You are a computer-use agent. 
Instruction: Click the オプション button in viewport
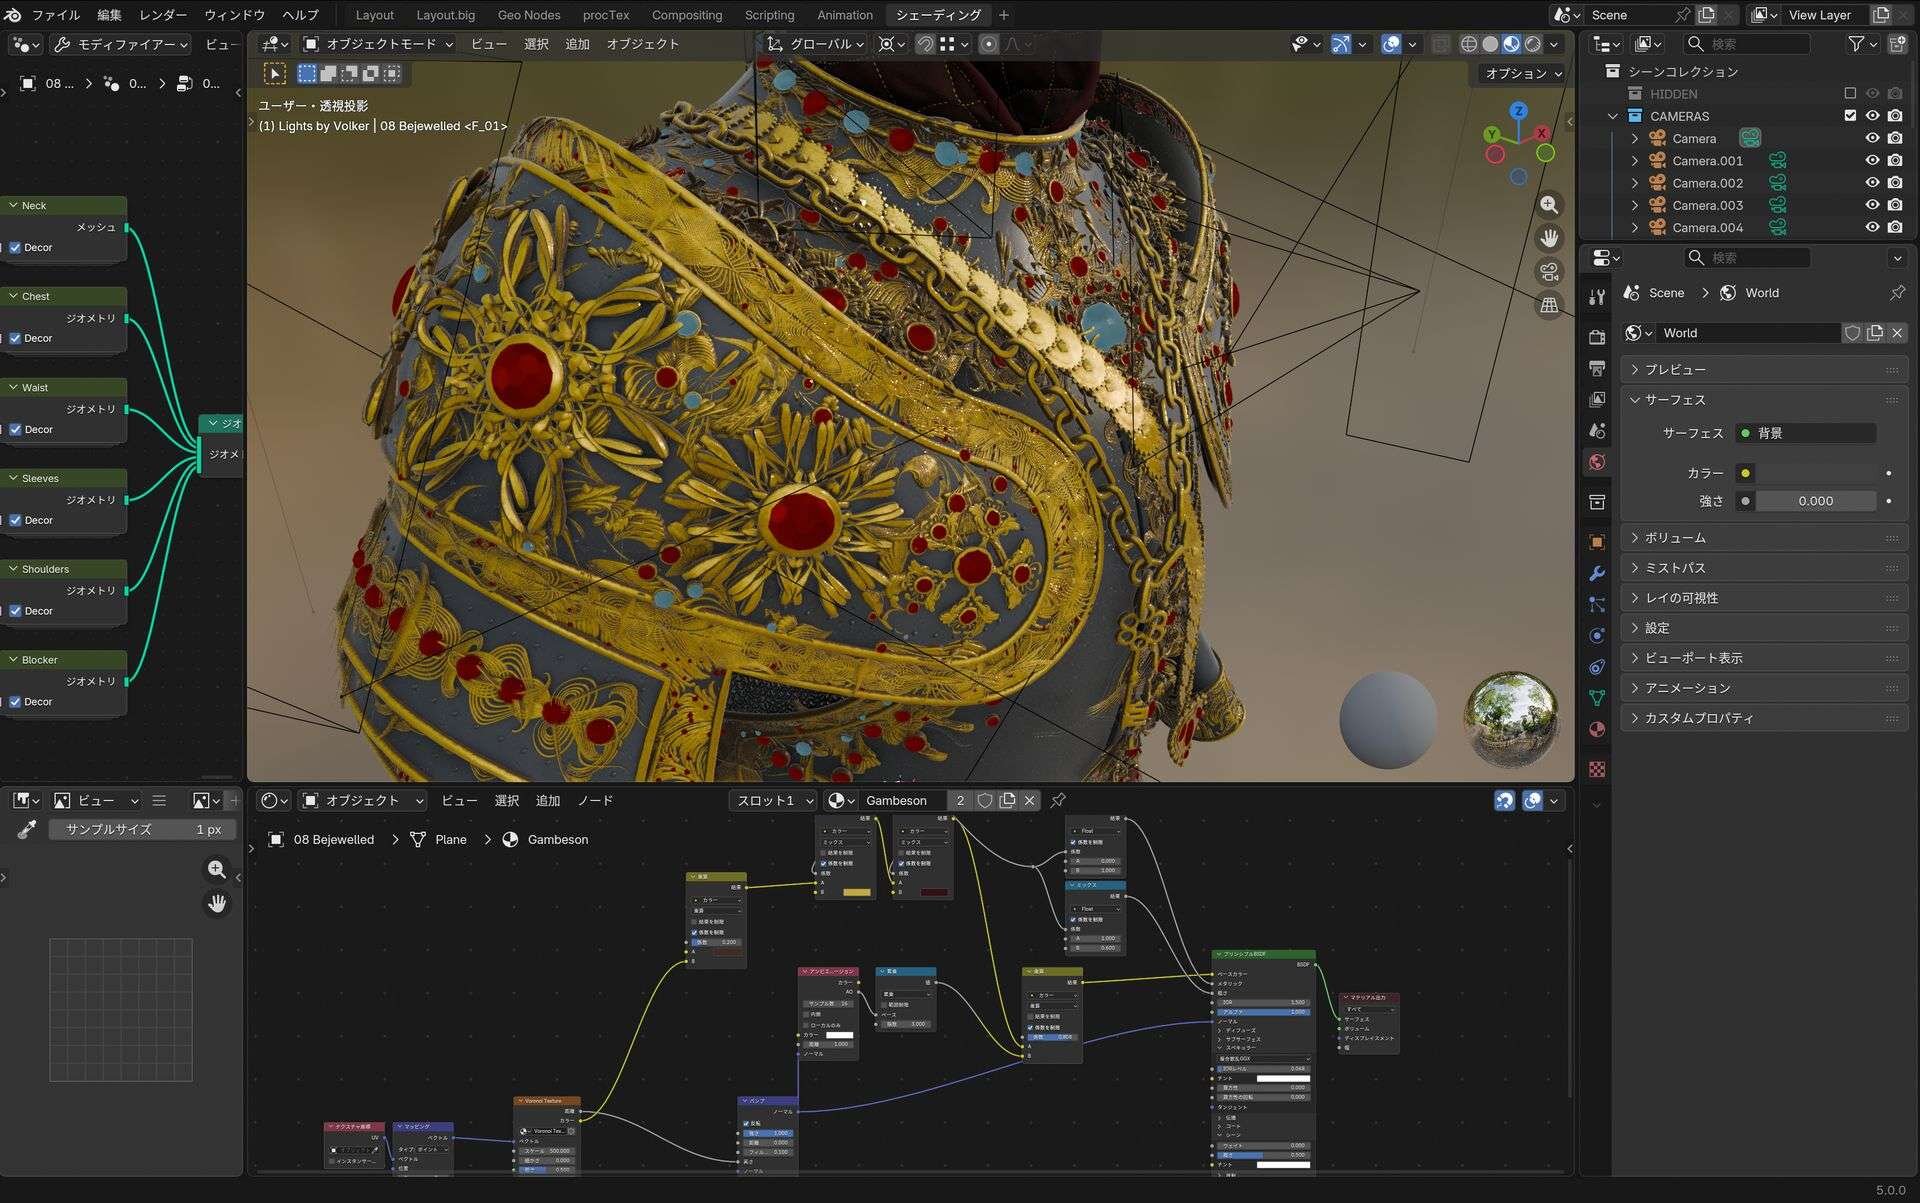pos(1522,73)
